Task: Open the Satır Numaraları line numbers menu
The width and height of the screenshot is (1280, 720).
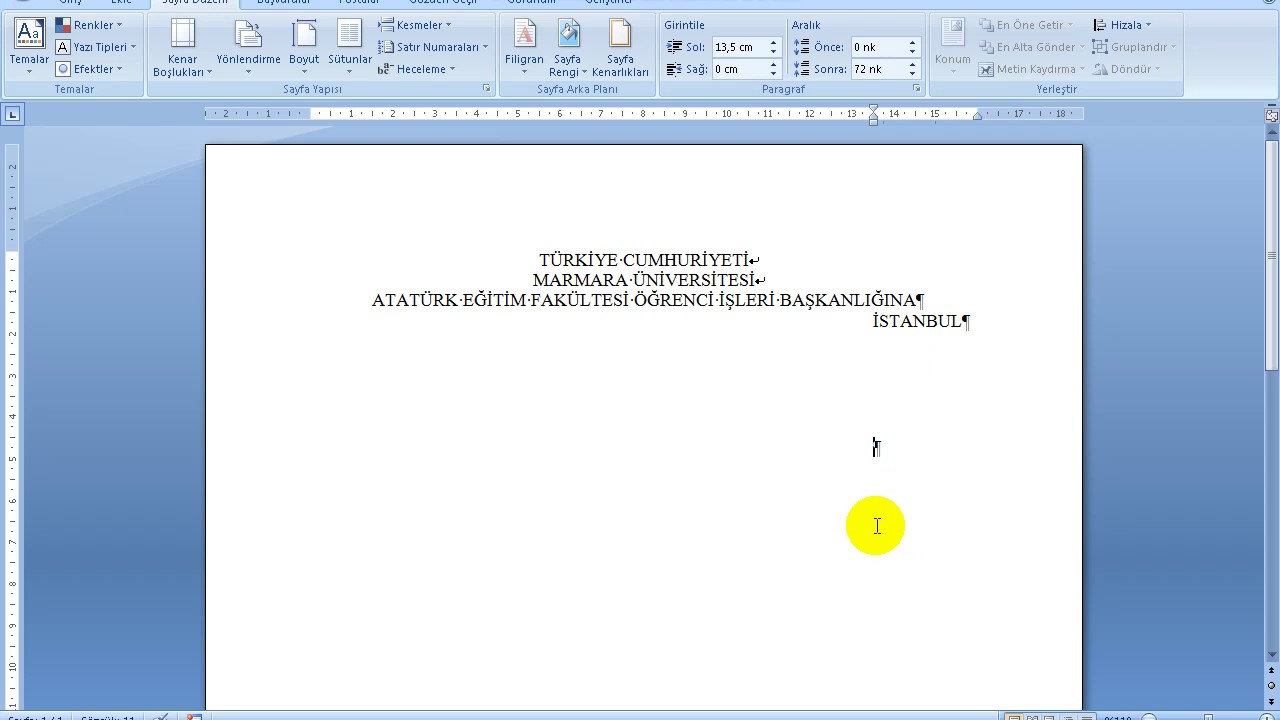Action: 433,47
